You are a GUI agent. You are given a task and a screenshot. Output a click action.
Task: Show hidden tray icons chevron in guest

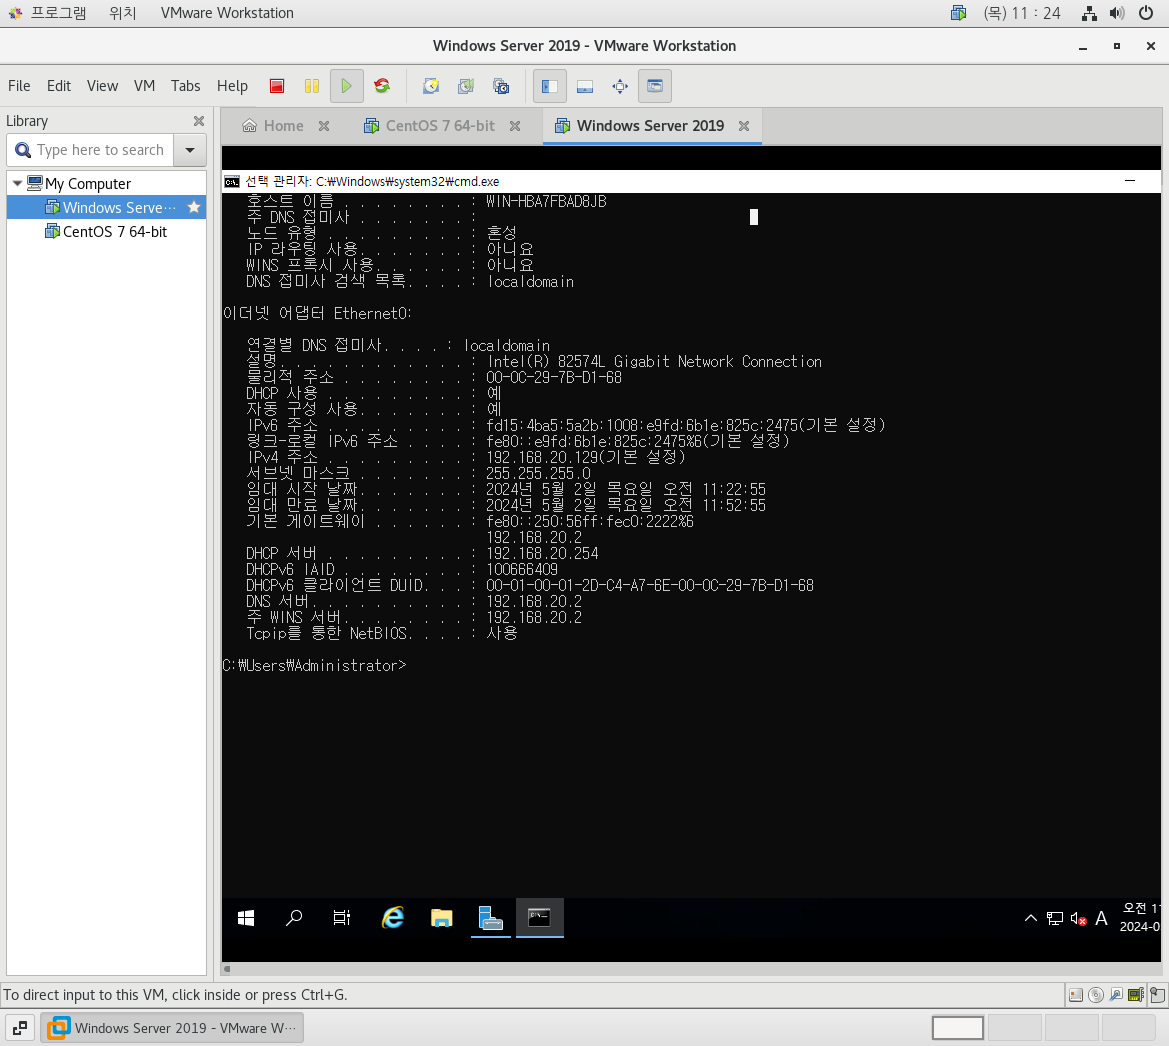coord(1030,918)
